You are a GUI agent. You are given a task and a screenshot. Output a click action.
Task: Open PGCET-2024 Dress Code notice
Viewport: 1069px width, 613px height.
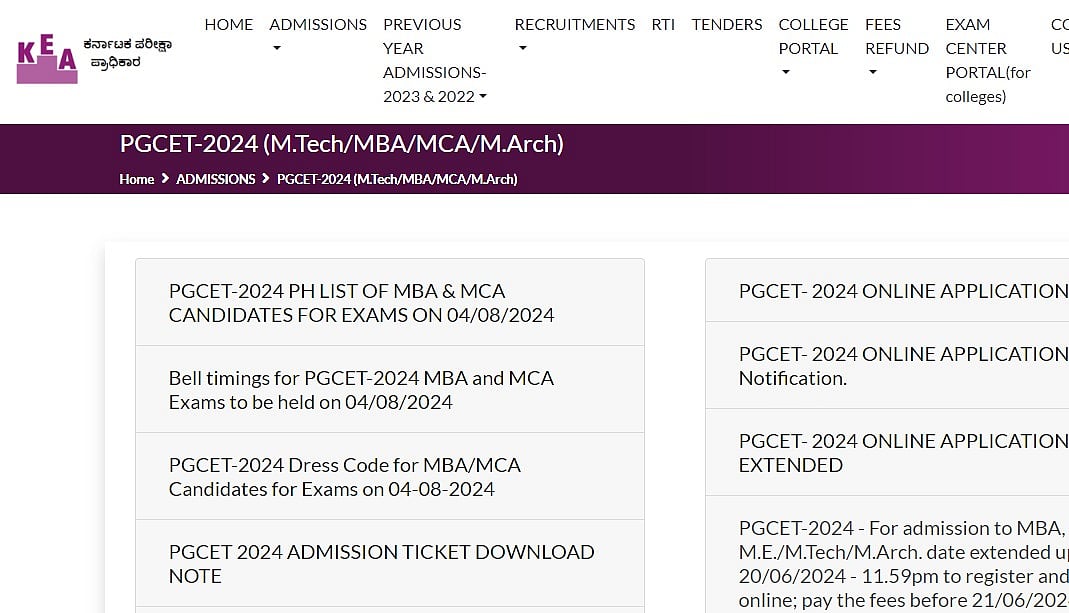click(x=345, y=477)
